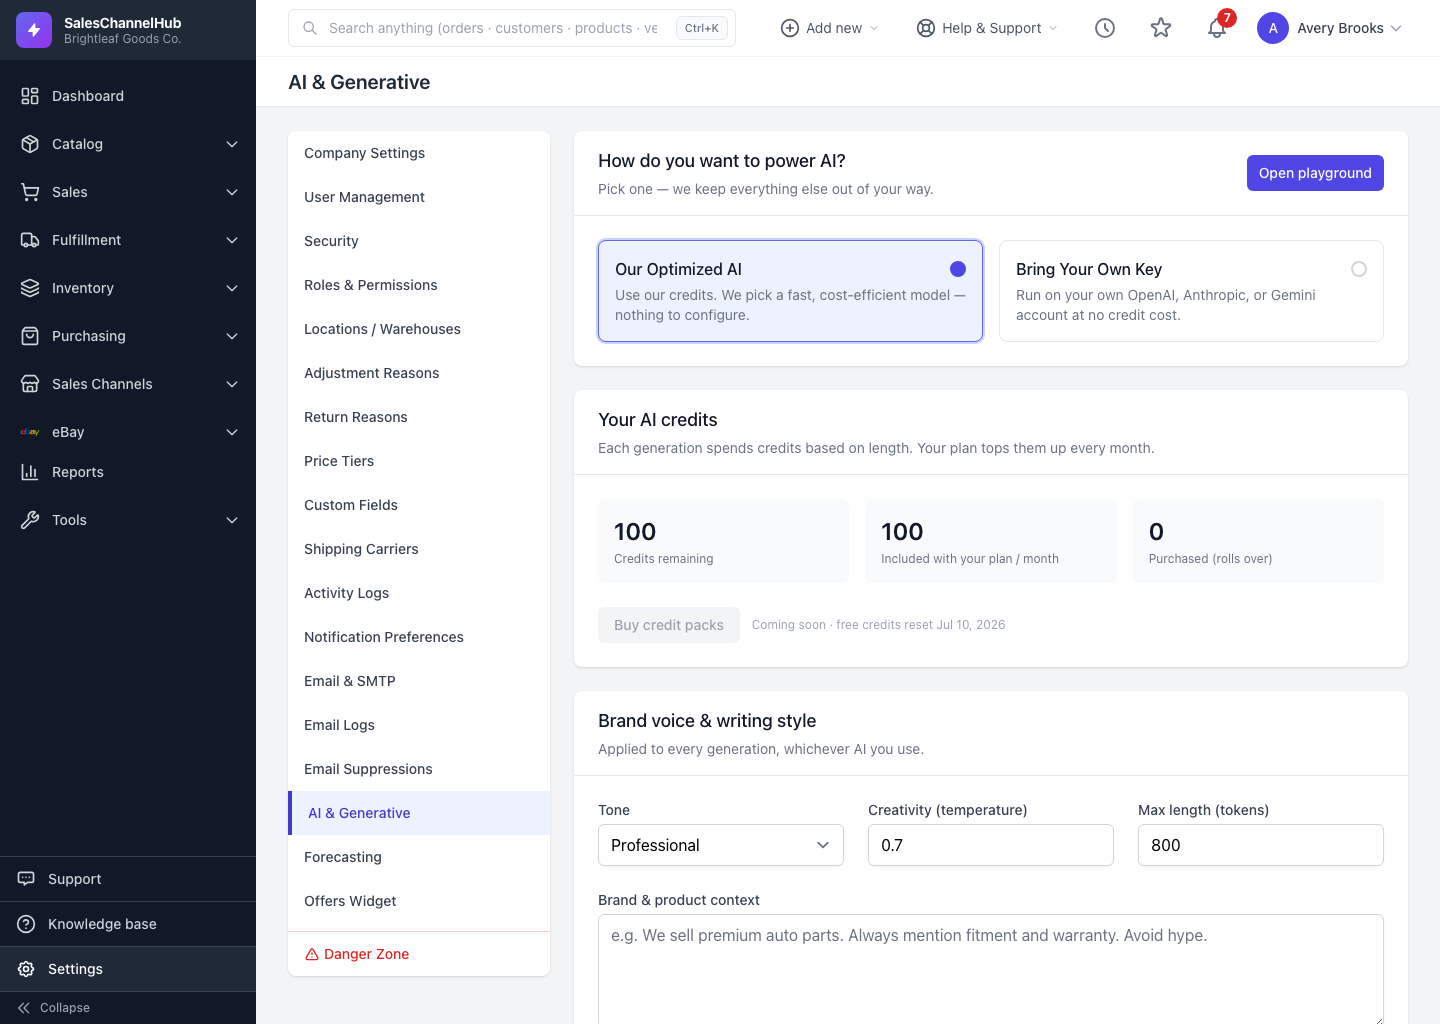Expand the eBay menu chevron
This screenshot has height=1024, width=1440.
click(232, 432)
